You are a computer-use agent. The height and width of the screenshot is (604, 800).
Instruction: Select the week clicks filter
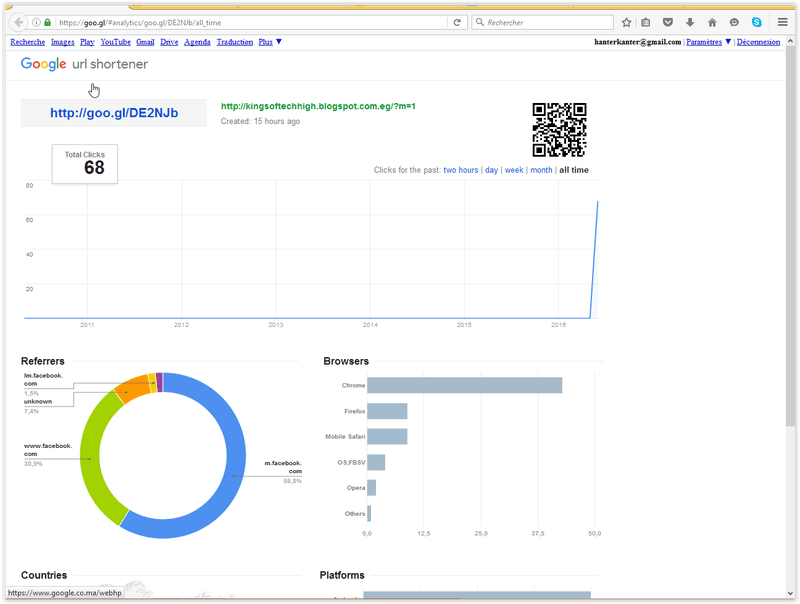coord(513,170)
